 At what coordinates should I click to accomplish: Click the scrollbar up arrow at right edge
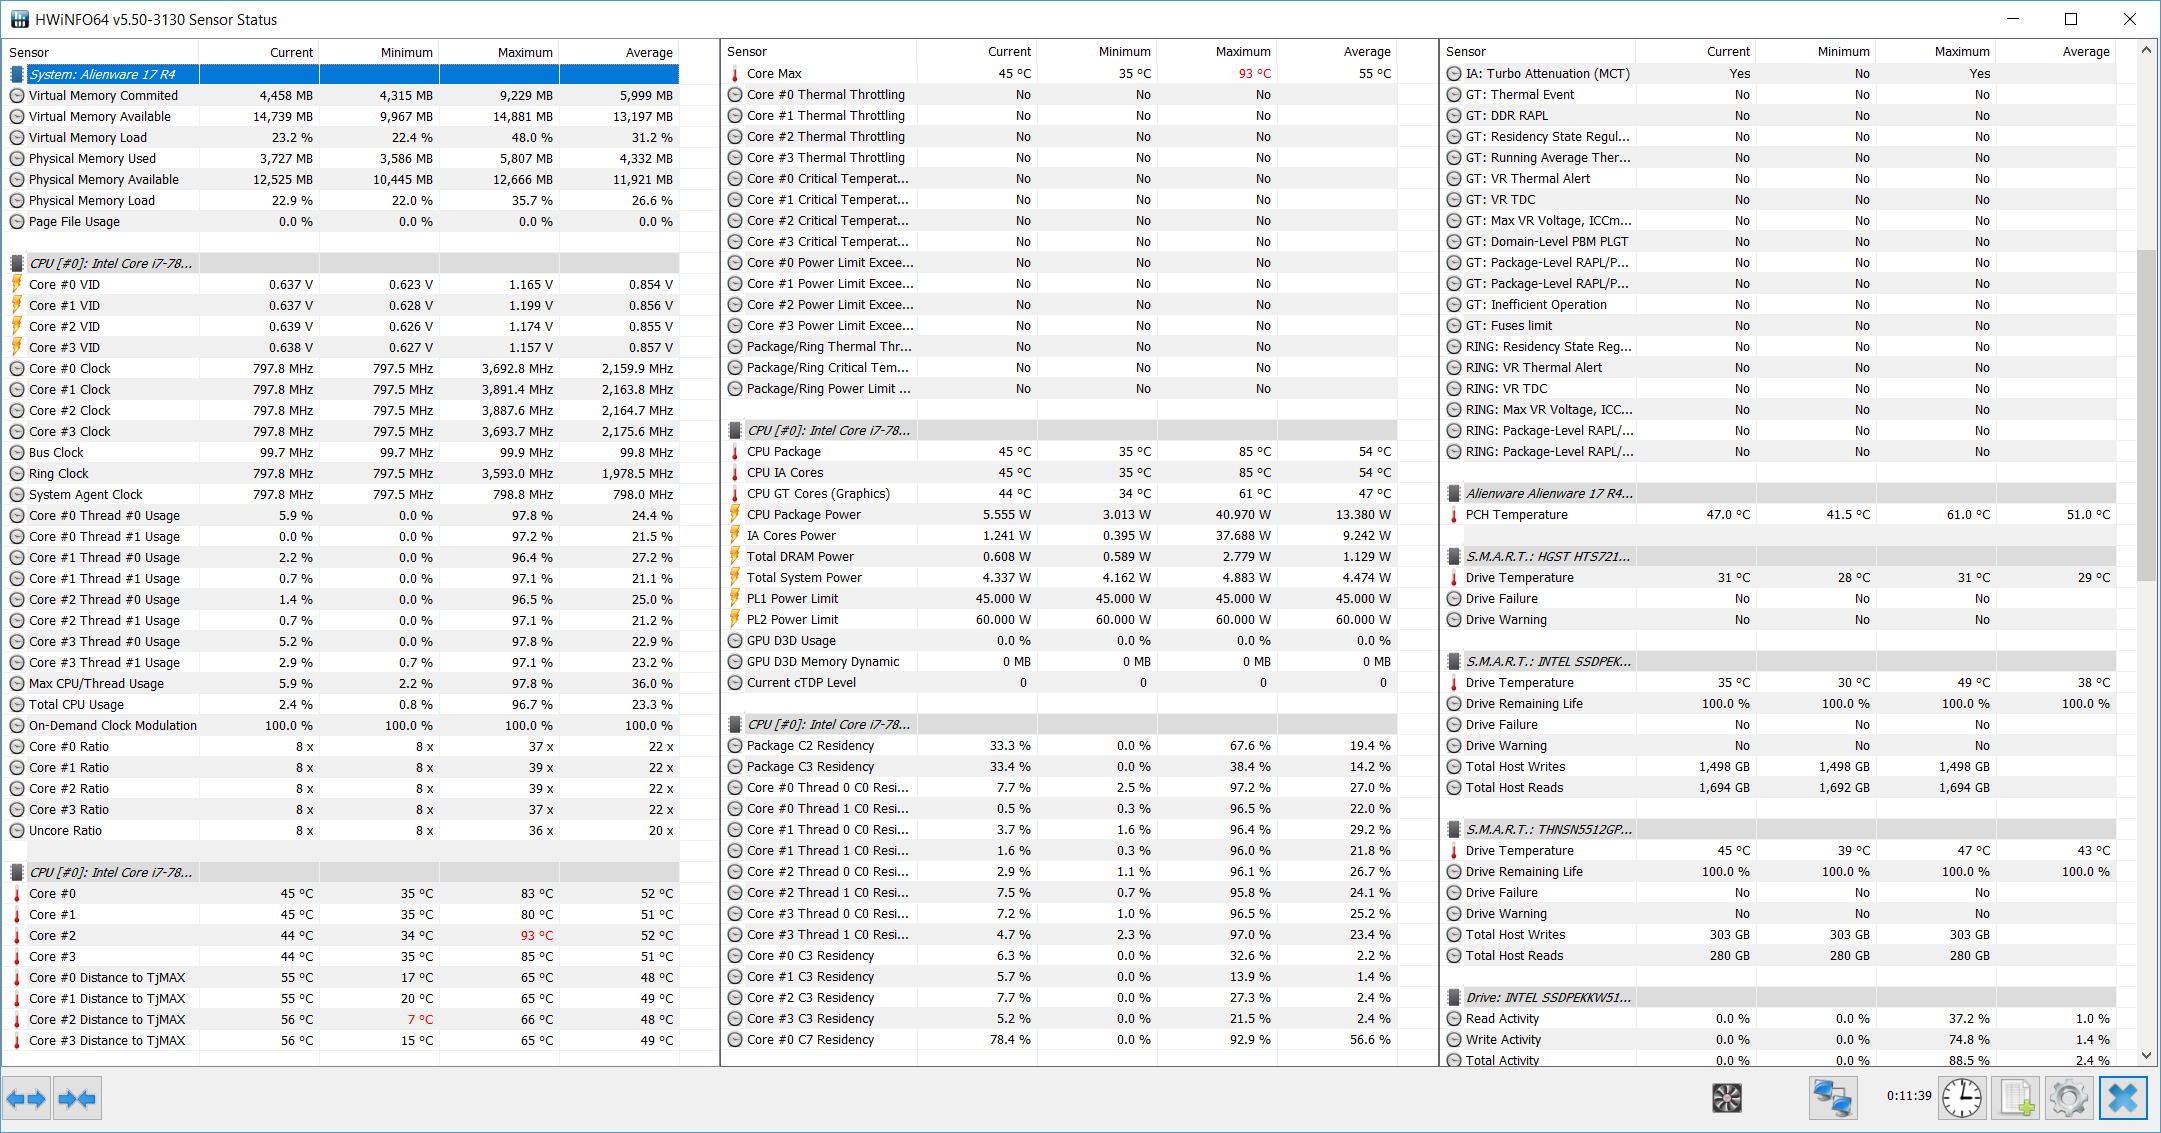pos(2146,50)
